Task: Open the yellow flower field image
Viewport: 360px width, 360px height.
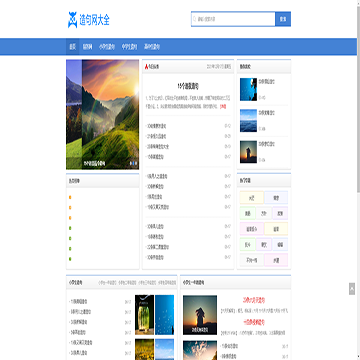Action: 144,349
